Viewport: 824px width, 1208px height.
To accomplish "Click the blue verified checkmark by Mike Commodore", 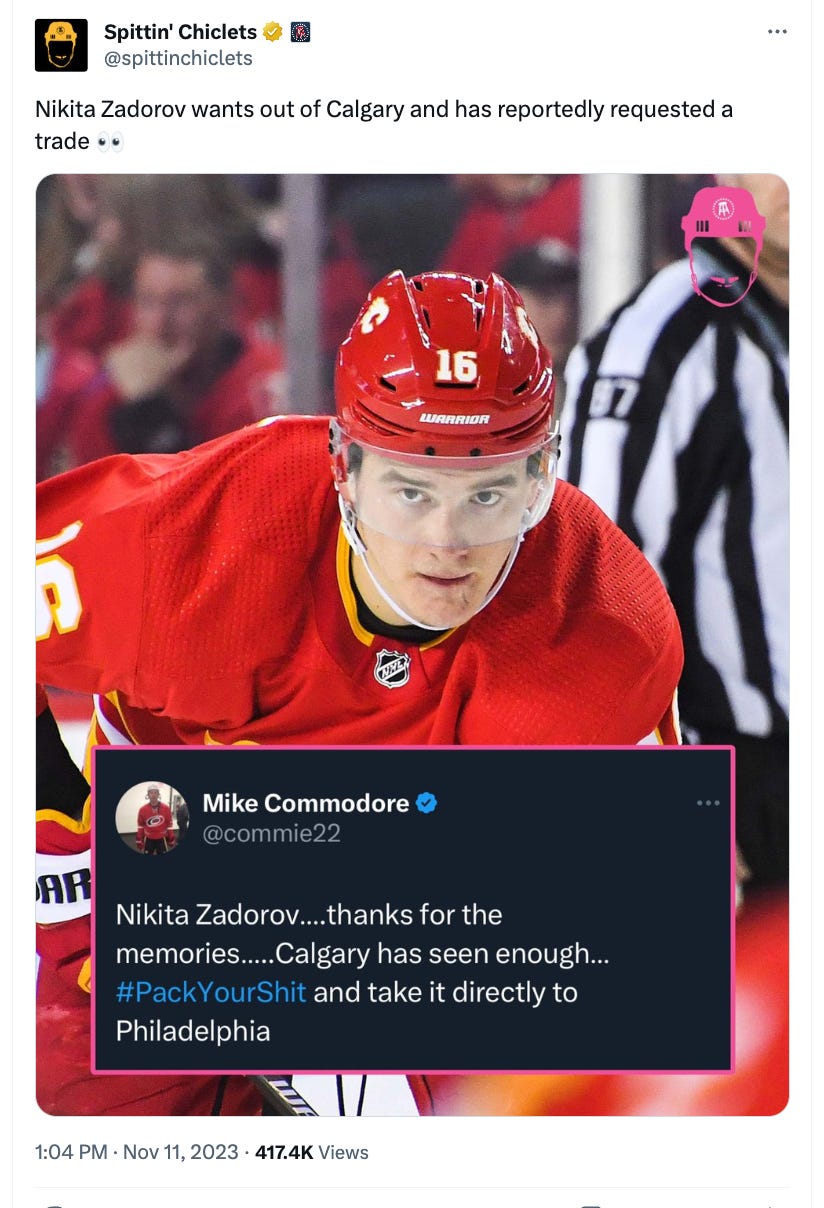I will [427, 803].
